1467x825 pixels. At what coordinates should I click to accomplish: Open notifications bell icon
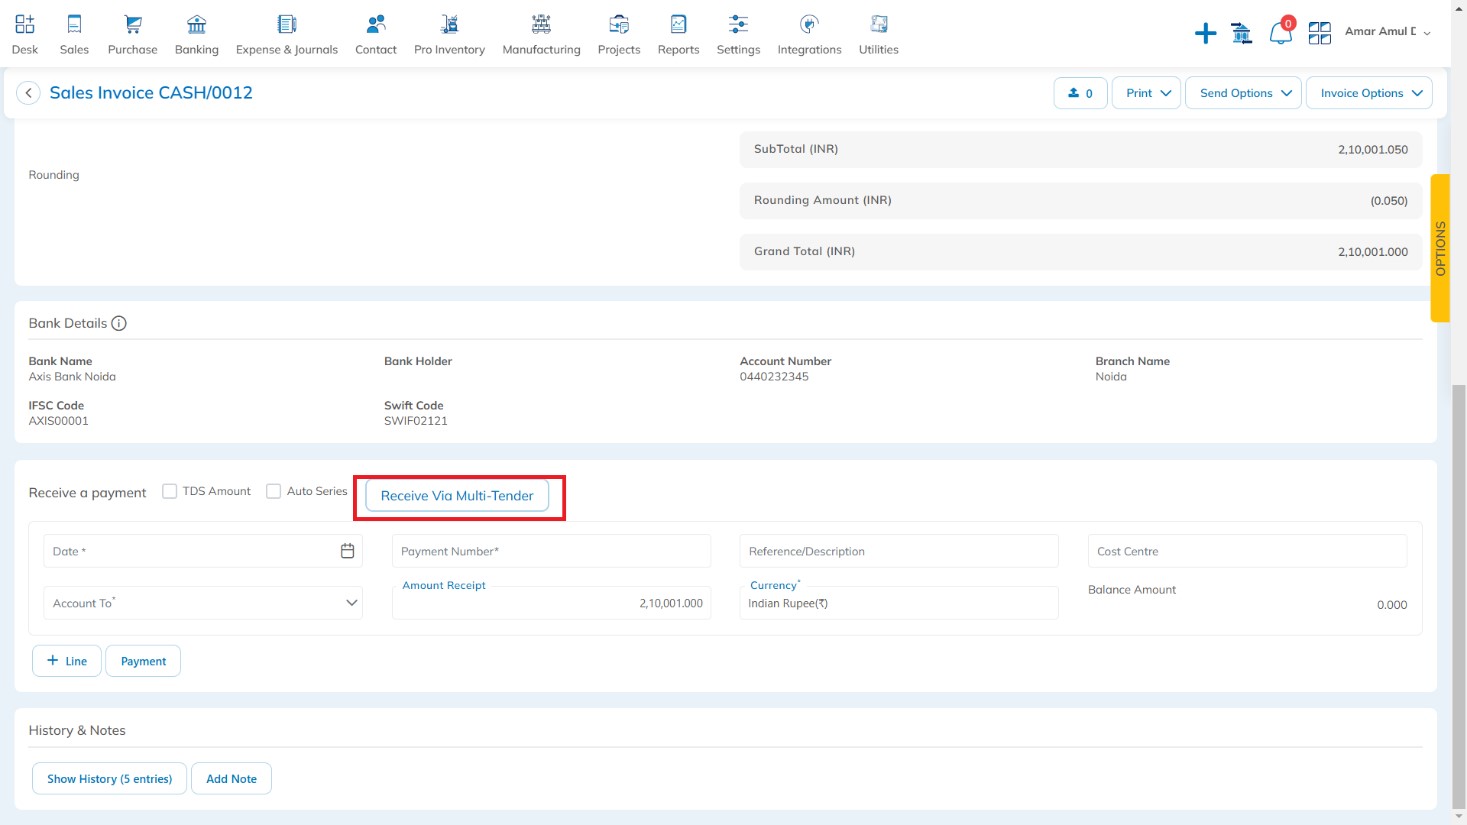point(1280,33)
